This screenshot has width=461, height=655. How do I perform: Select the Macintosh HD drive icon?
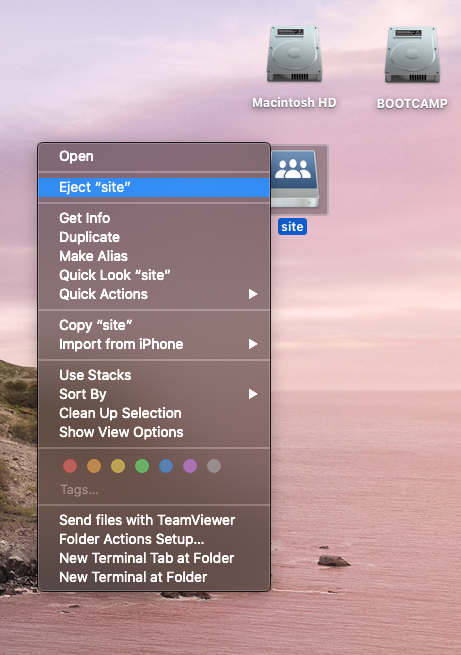point(294,54)
